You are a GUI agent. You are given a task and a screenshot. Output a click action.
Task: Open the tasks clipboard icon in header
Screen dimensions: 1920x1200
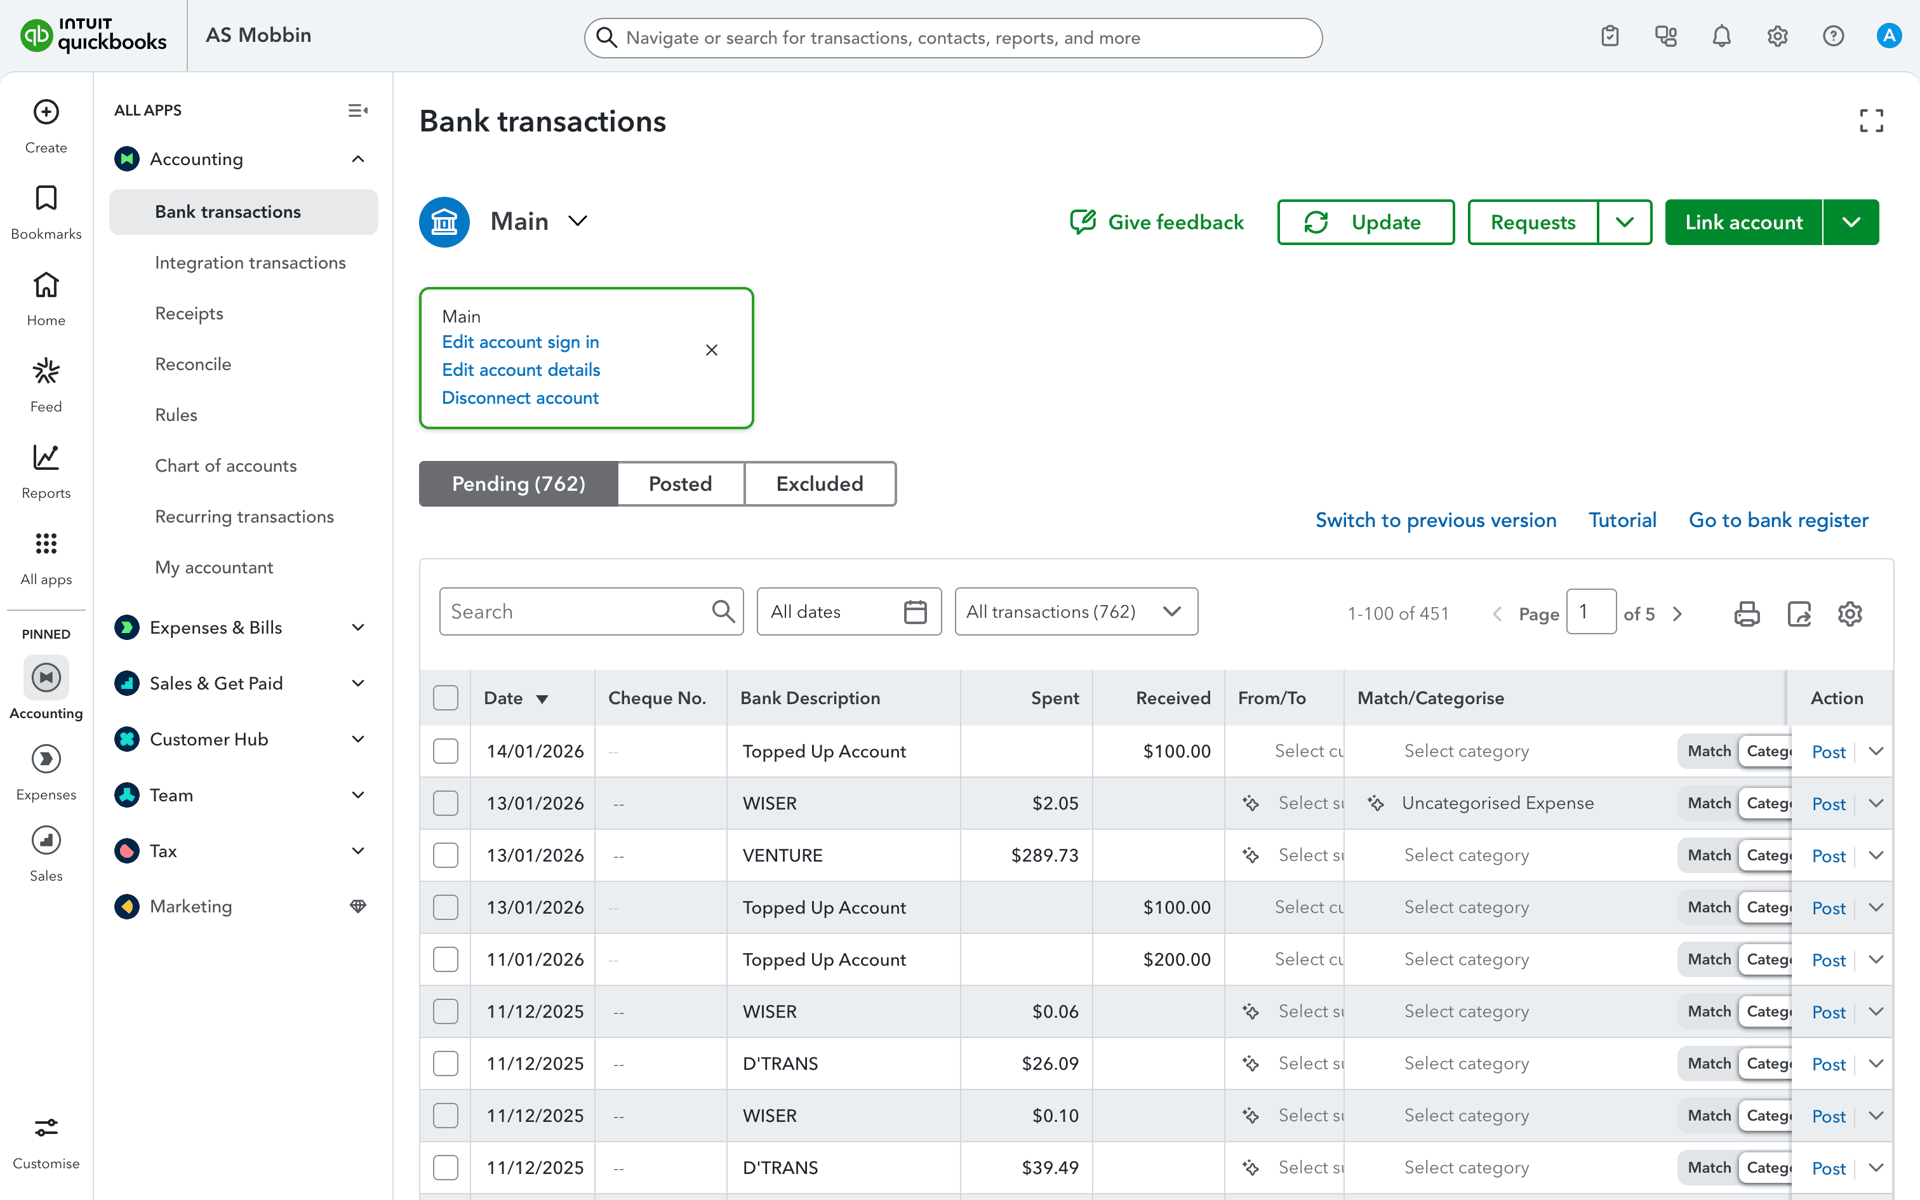pos(1610,36)
